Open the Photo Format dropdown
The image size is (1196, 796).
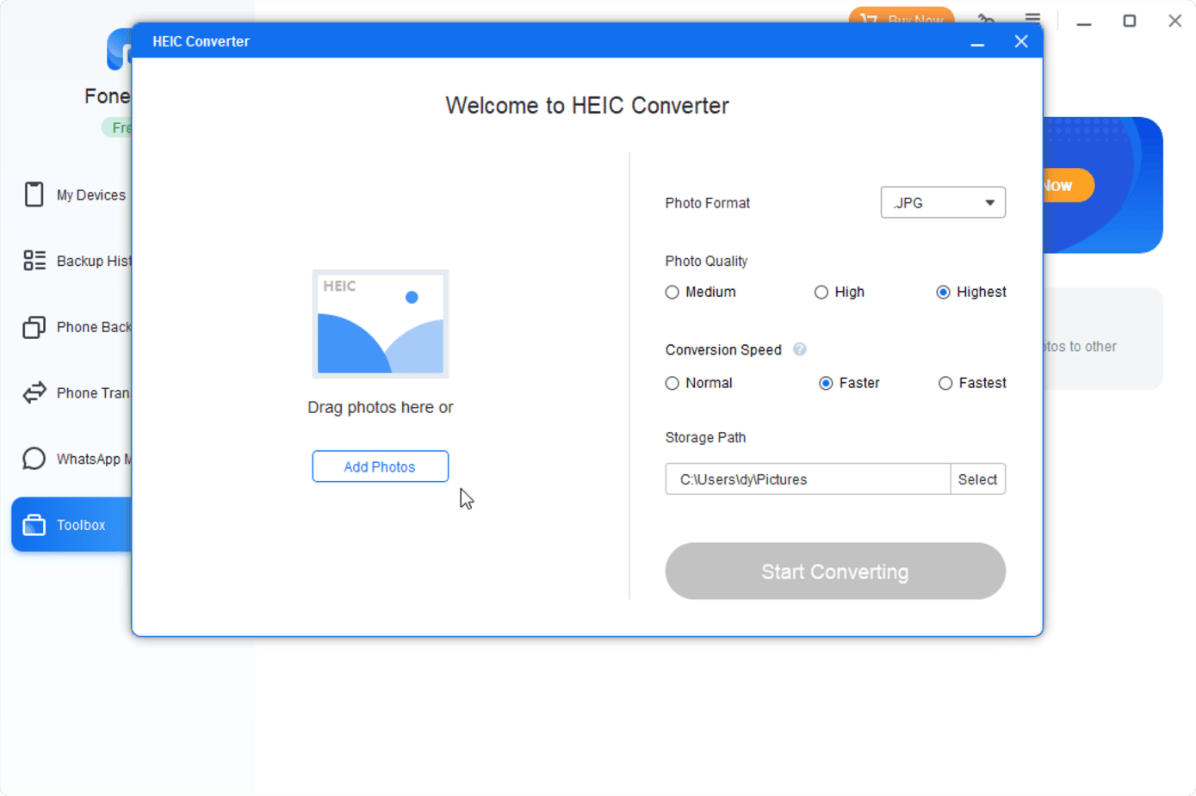pos(942,203)
